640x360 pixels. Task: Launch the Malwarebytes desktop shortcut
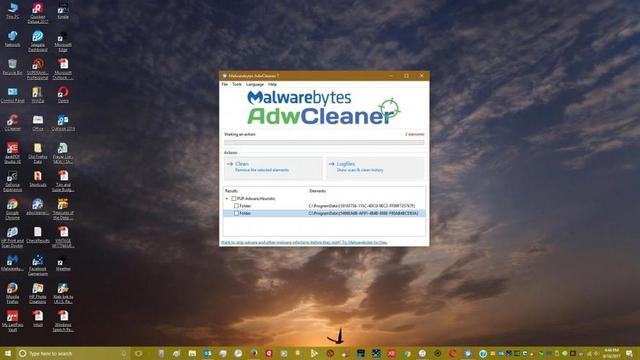pos(12,263)
